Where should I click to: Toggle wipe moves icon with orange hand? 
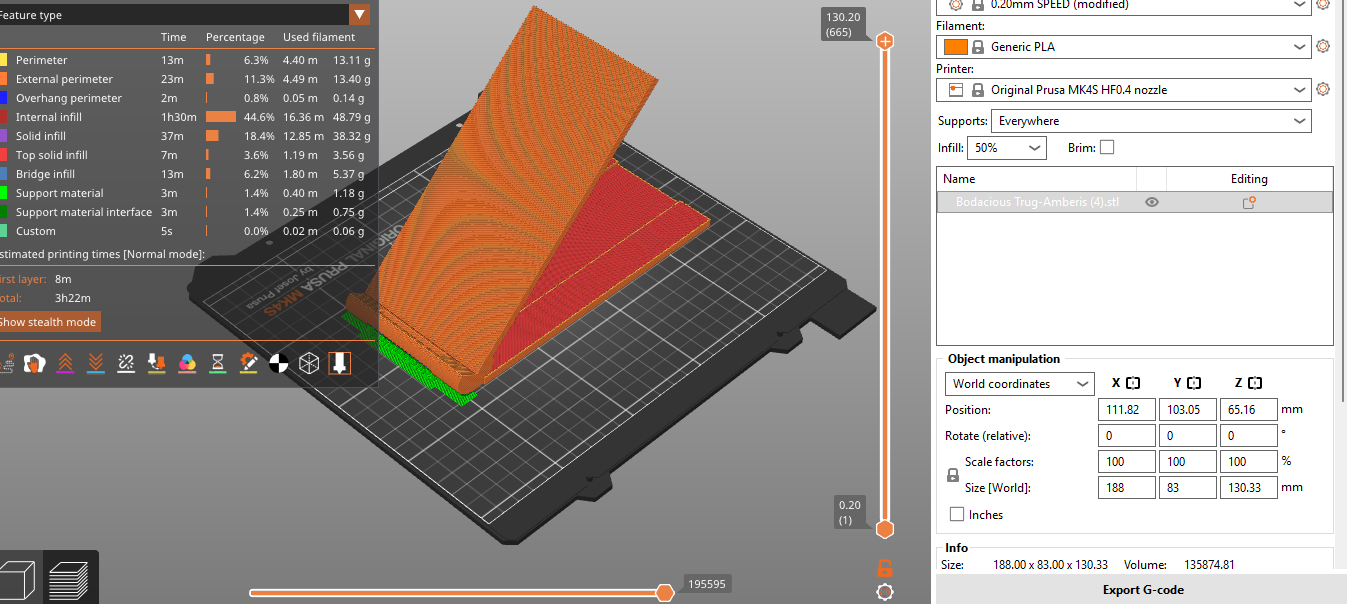click(35, 363)
